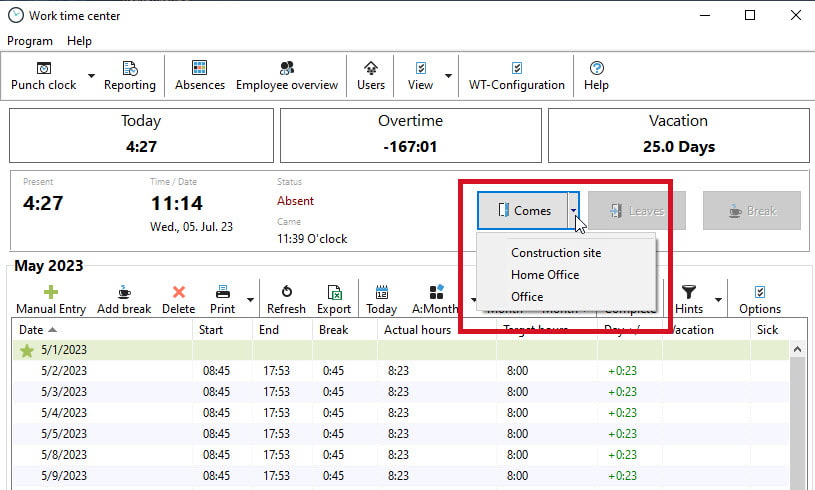815x490 pixels.
Task: Select the 5/3/2023 row
Action: (x=400, y=392)
